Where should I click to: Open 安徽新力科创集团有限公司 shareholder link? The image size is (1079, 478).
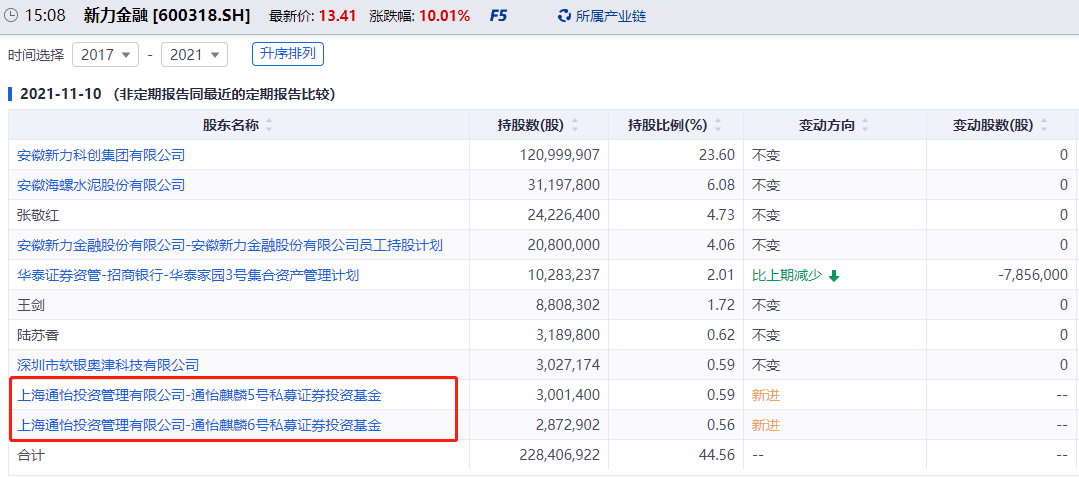pyautogui.click(x=101, y=155)
